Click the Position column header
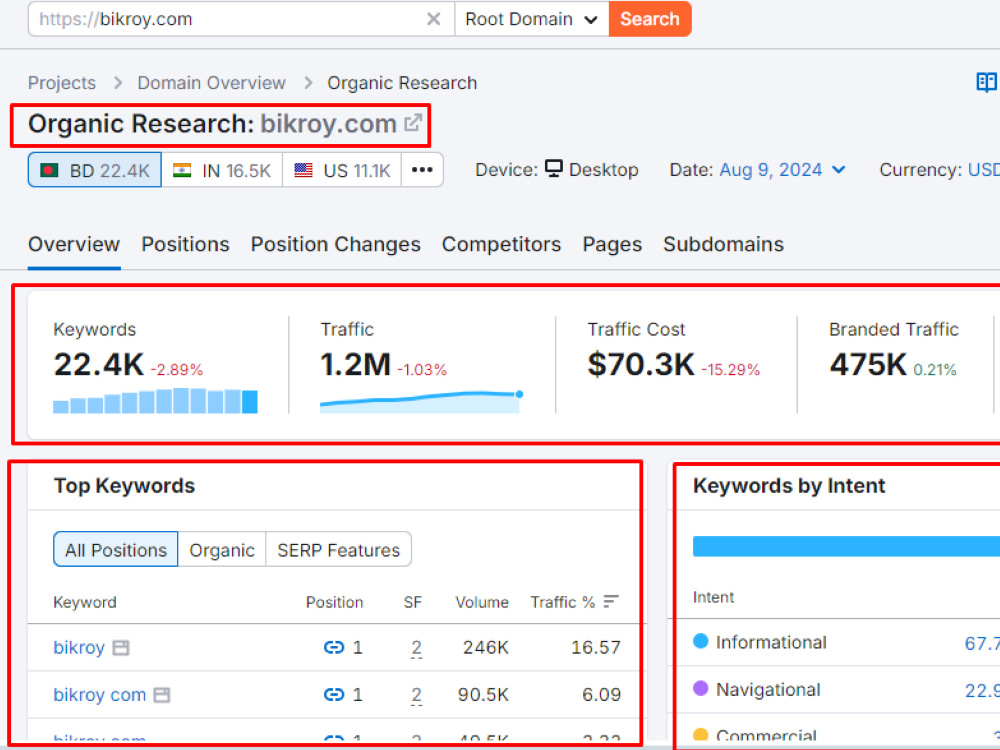The width and height of the screenshot is (1000, 750). [x=334, y=602]
